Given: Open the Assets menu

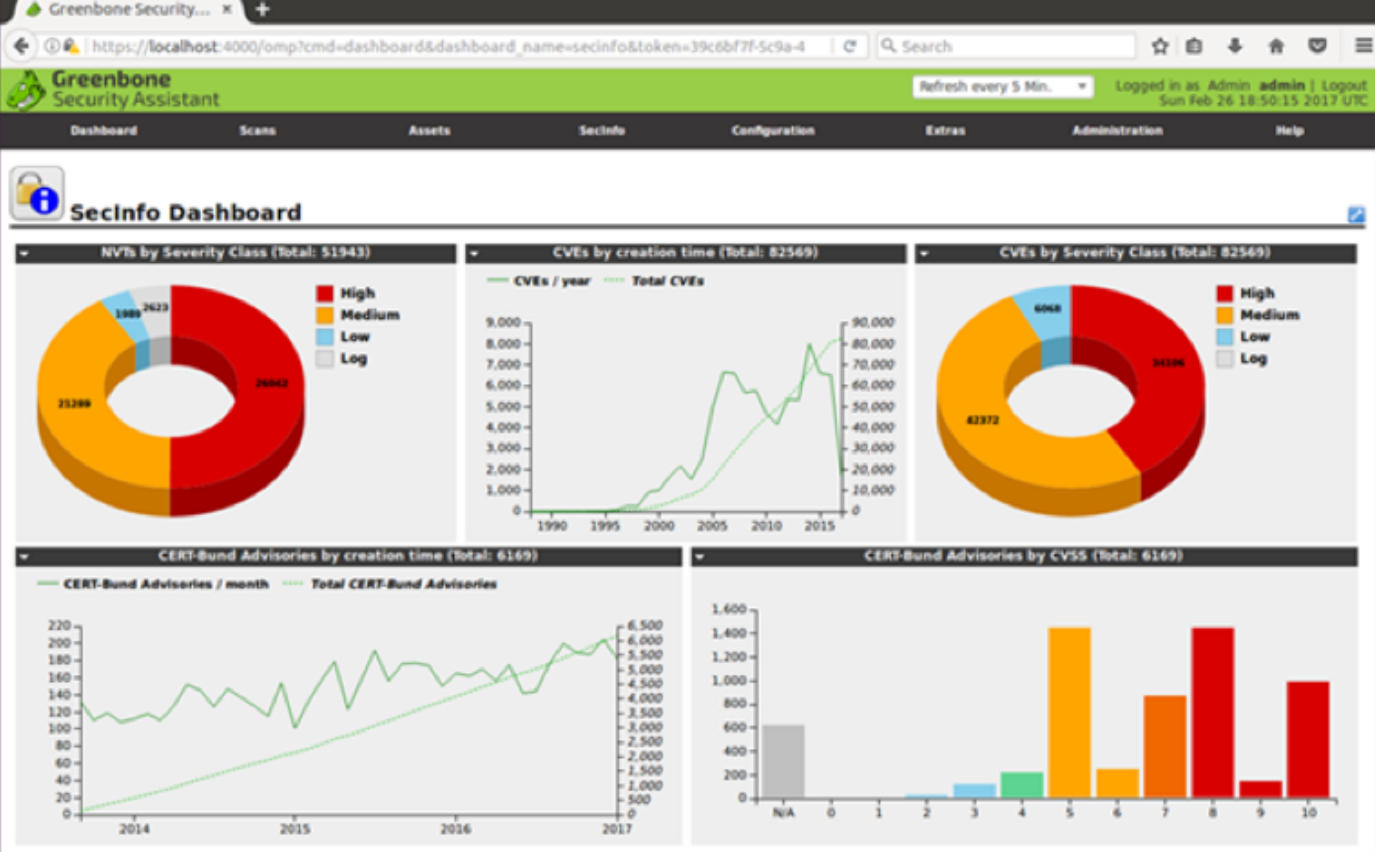Looking at the screenshot, I should click(429, 130).
